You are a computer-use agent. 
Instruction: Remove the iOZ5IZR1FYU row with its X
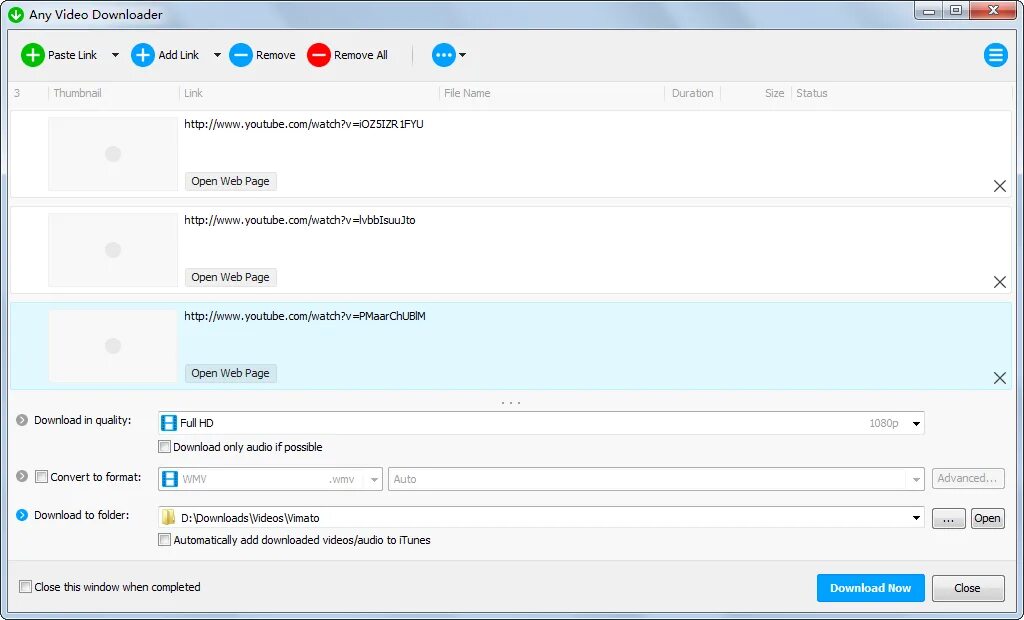tap(999, 186)
